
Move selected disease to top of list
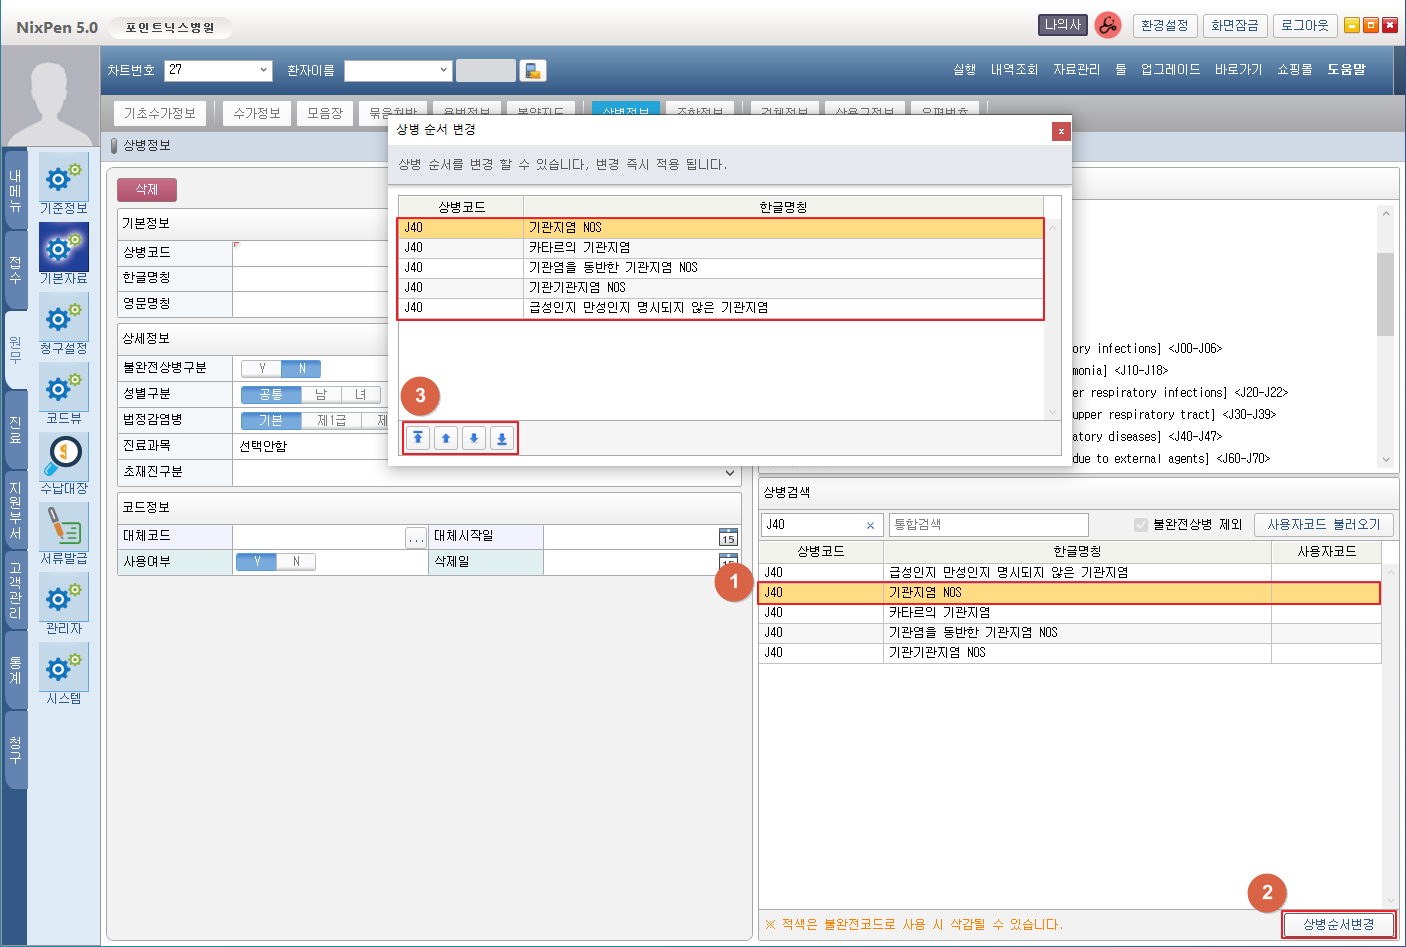[418, 438]
